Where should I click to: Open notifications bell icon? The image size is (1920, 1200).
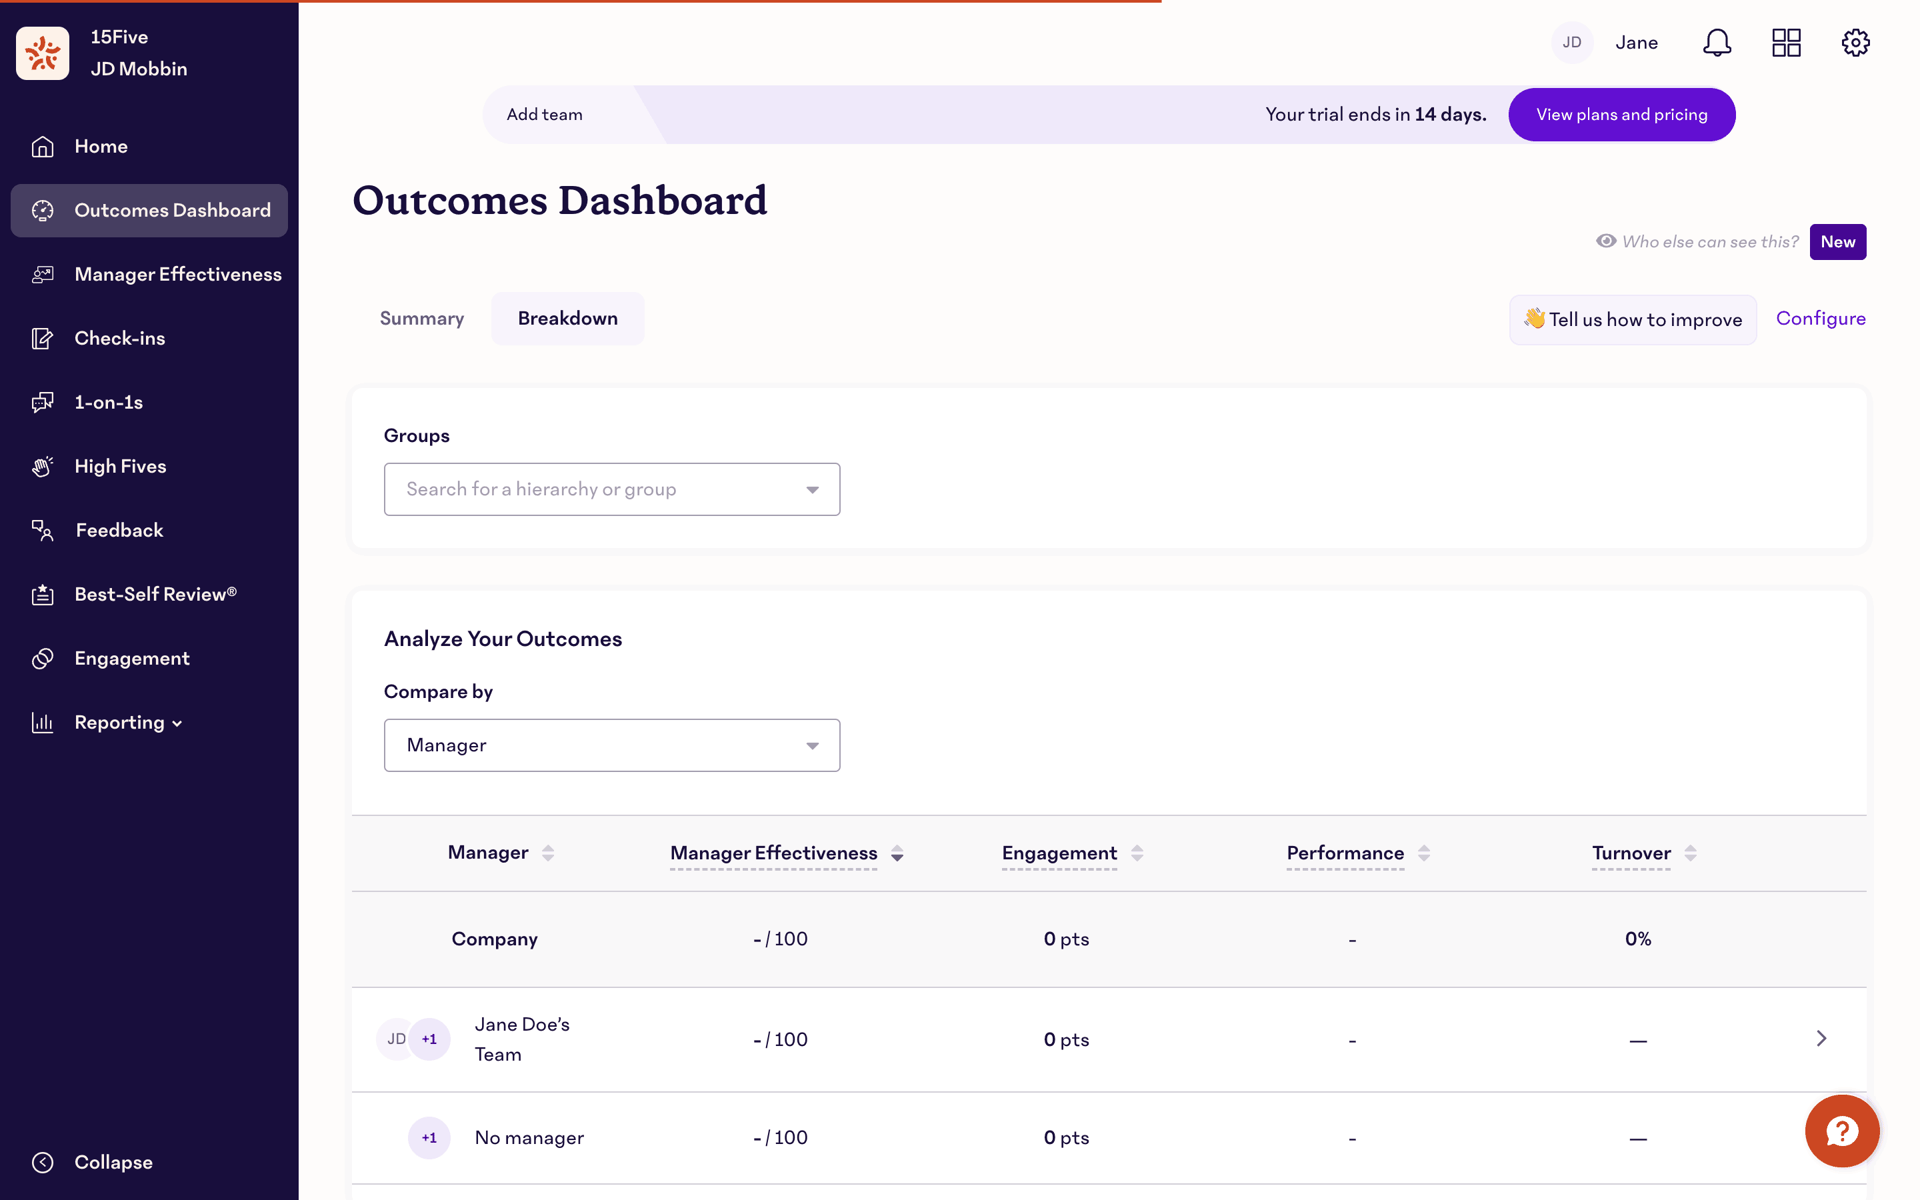1717,42
